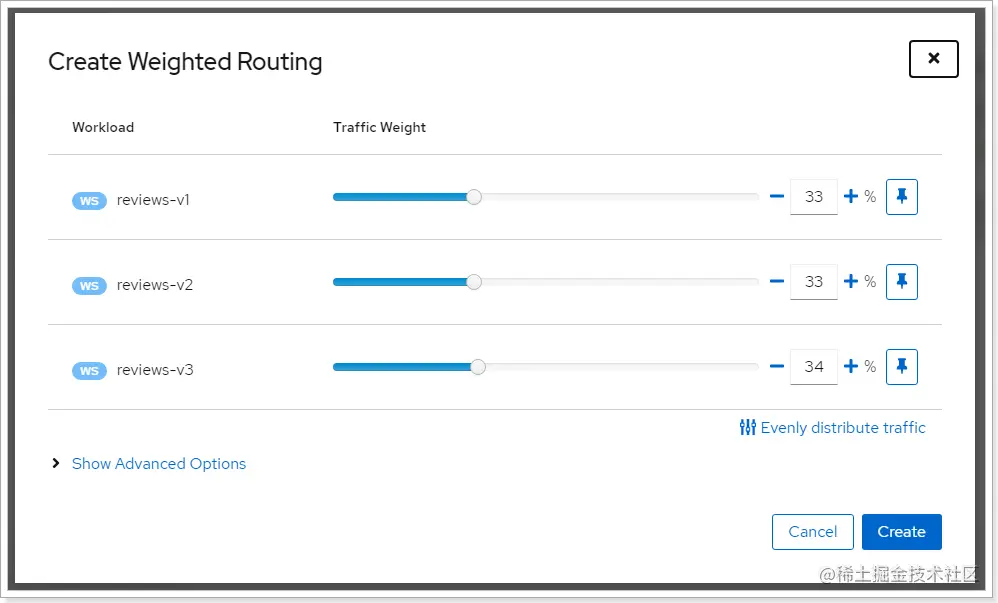Click the WS badge next to reviews-v1

(x=89, y=201)
